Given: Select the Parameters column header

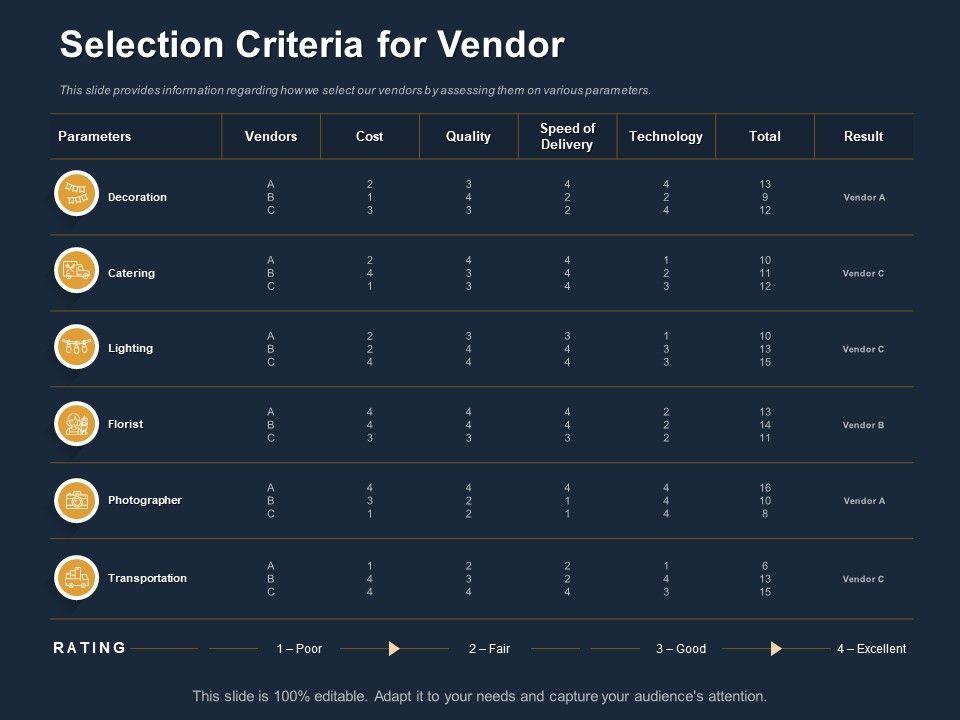Looking at the screenshot, I should point(95,136).
